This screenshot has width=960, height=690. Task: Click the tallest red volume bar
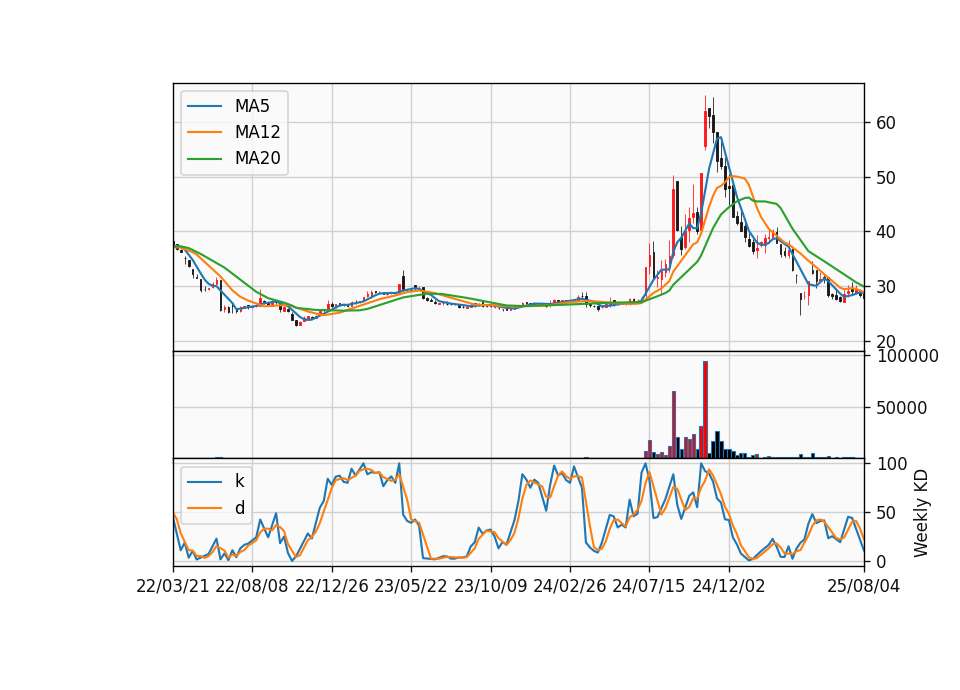click(705, 410)
